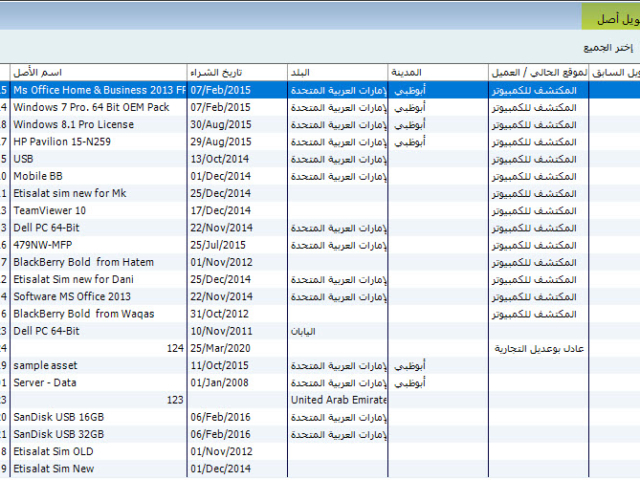Image resolution: width=640 pixels, height=480 pixels.
Task: Click the purchase date 13/Oct/2014
Action: pyautogui.click(x=220, y=159)
